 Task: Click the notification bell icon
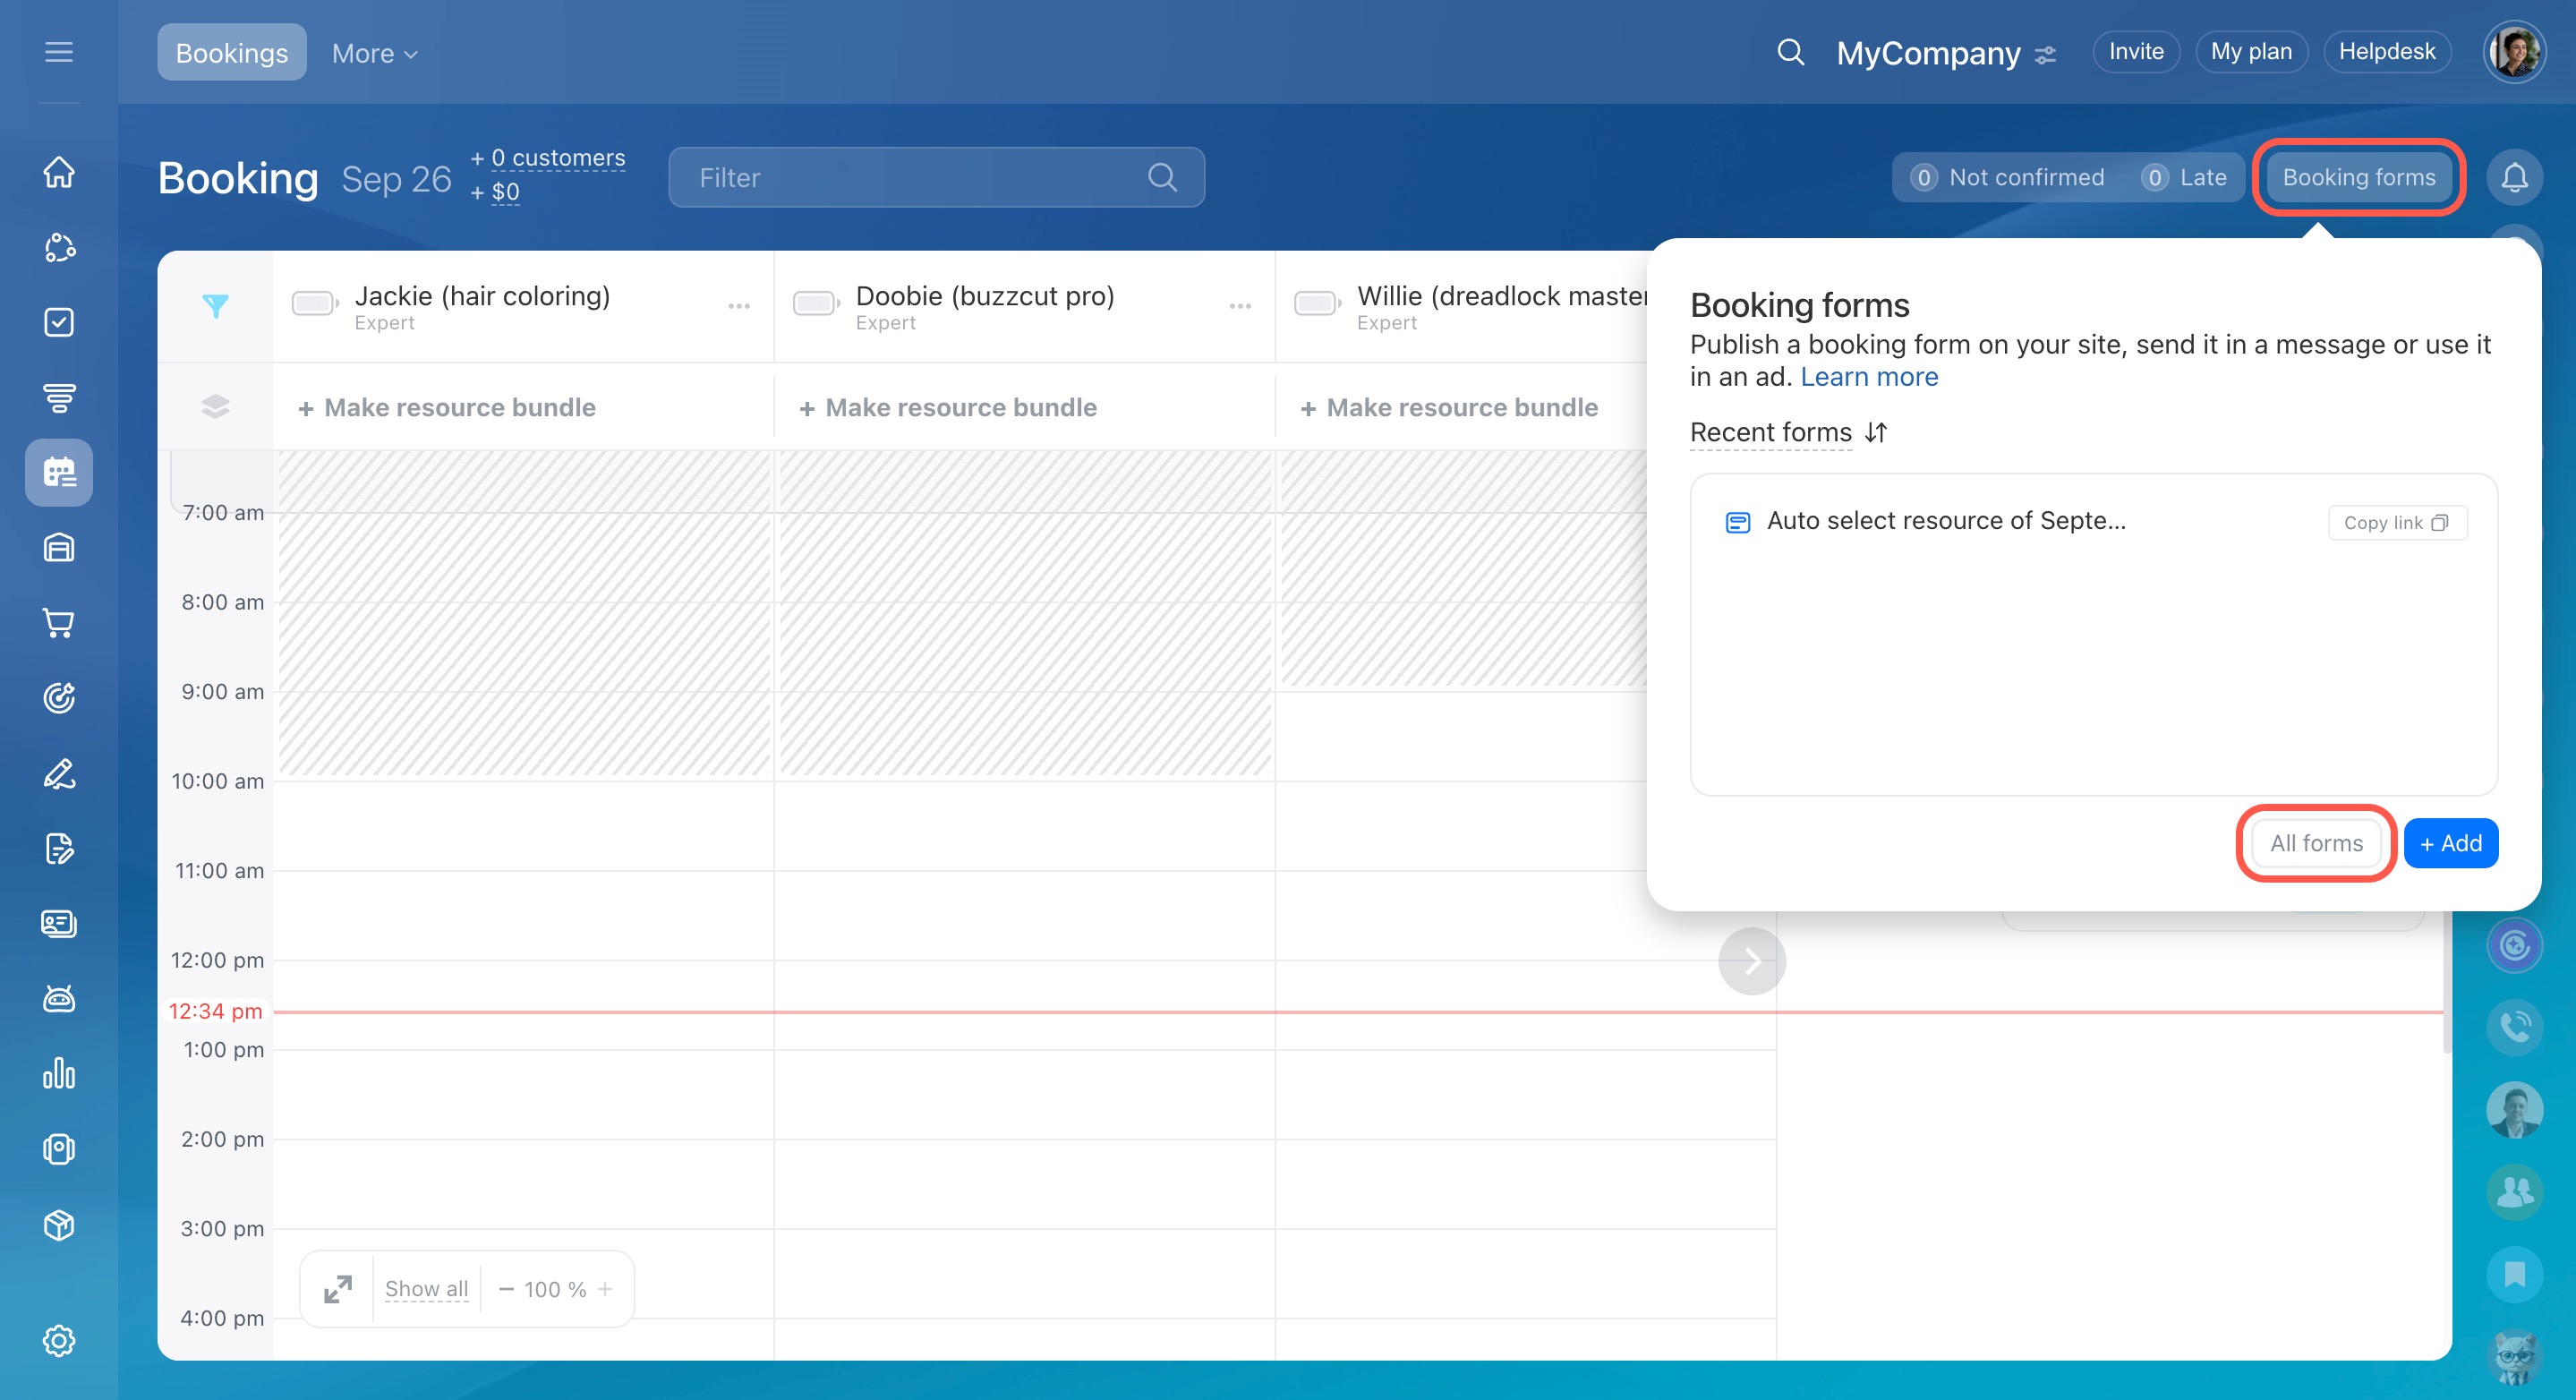coord(2514,178)
